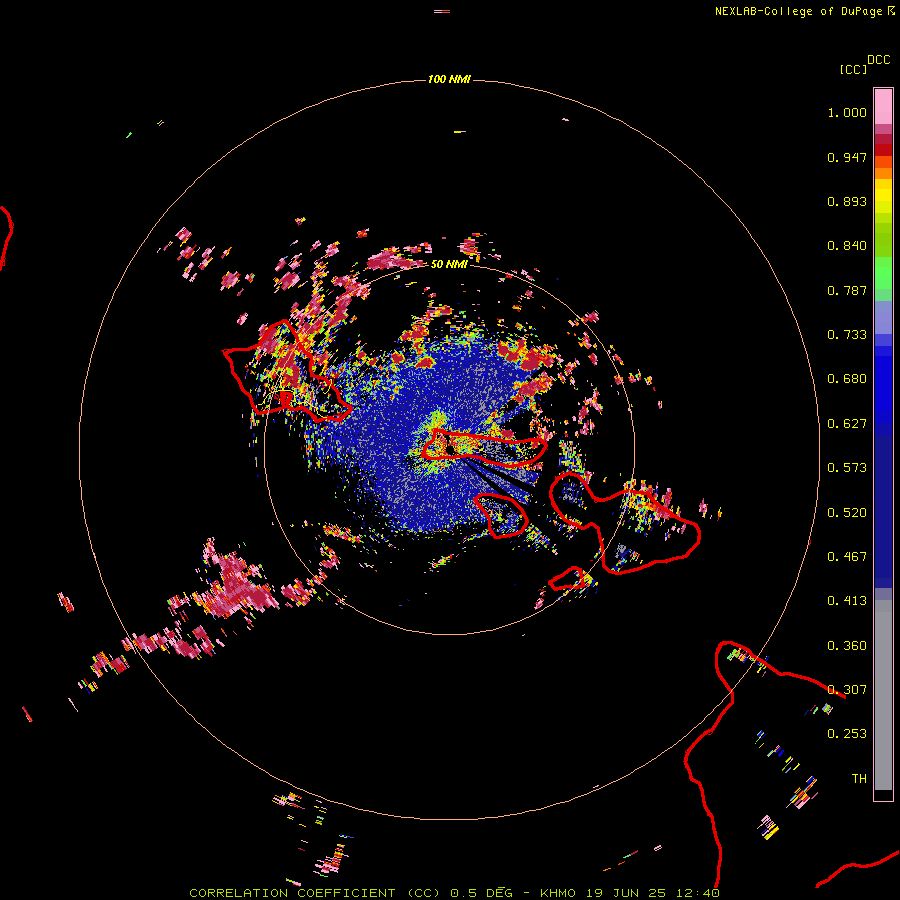Pick the gray colorbar segment near TH
This screenshot has height=900, width=900.
pos(883,695)
